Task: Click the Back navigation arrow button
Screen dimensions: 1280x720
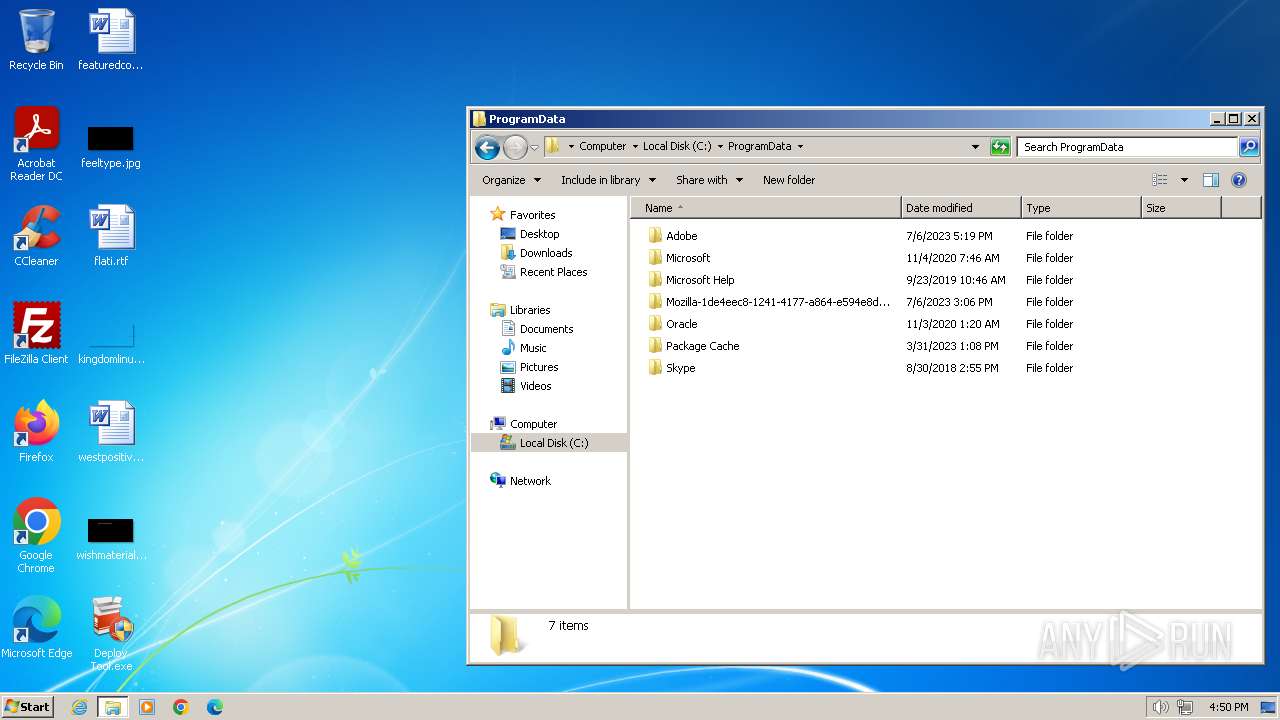Action: [x=487, y=147]
